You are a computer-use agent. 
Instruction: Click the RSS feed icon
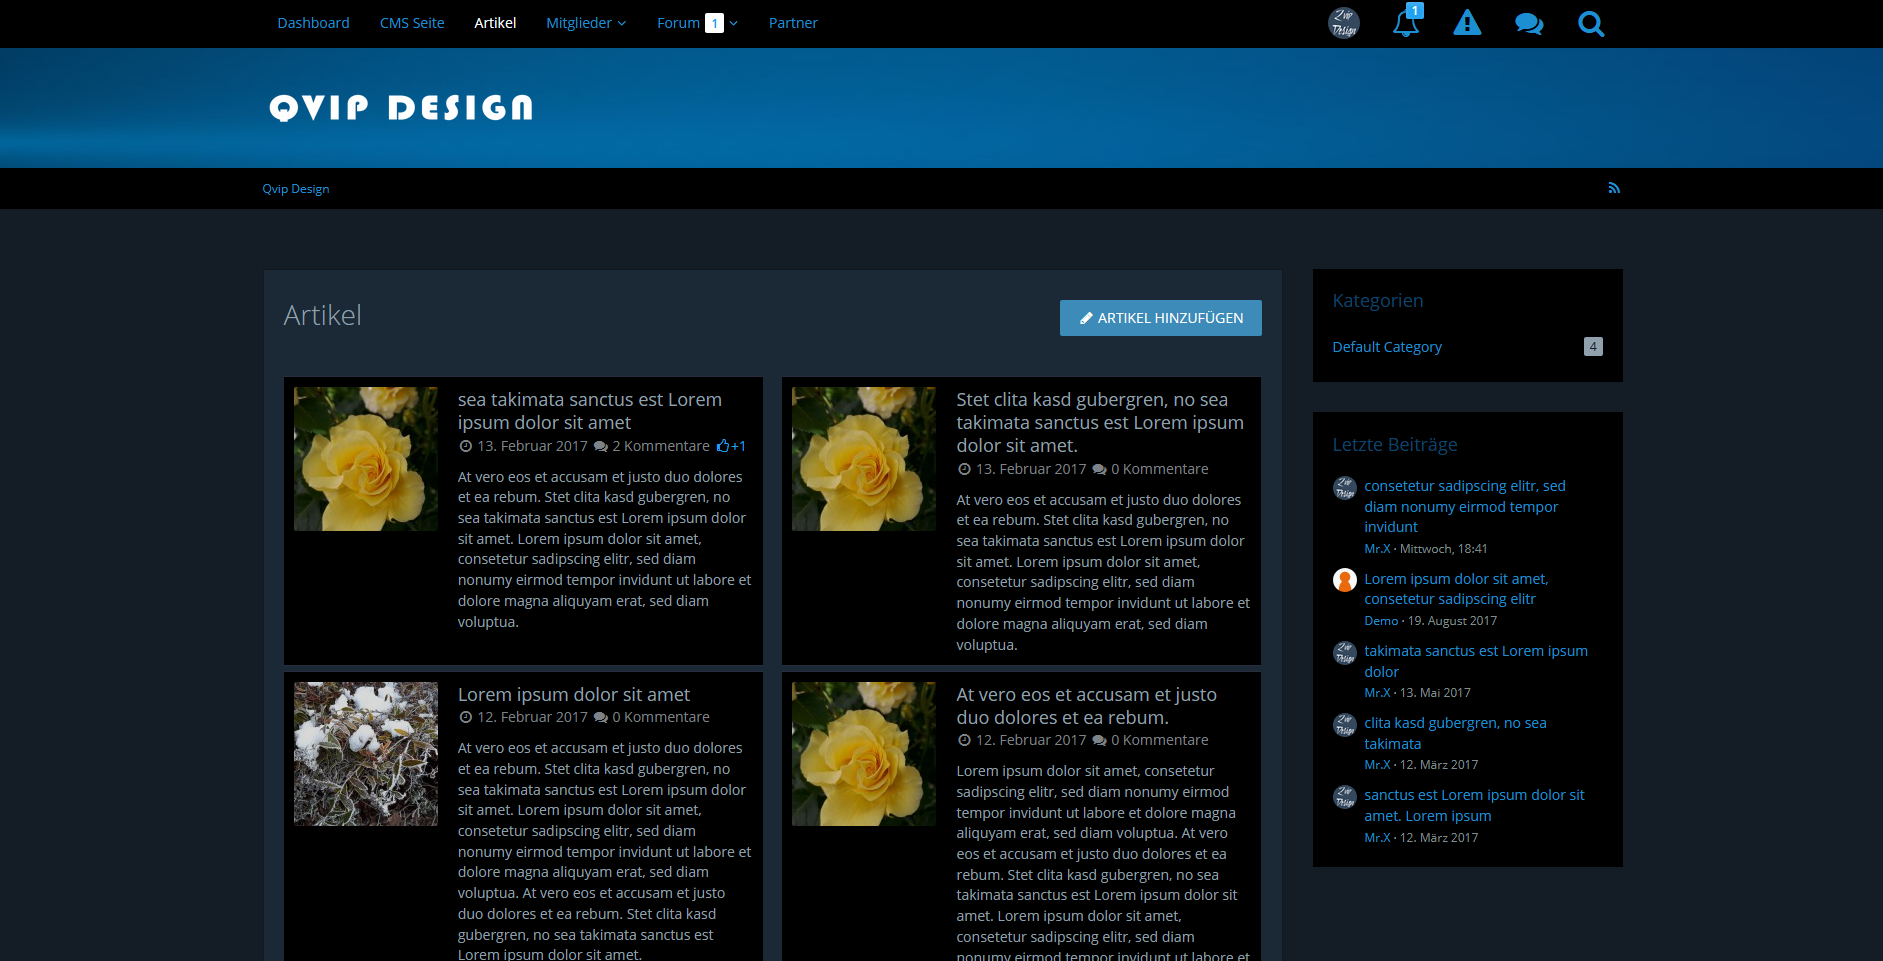pyautogui.click(x=1613, y=188)
